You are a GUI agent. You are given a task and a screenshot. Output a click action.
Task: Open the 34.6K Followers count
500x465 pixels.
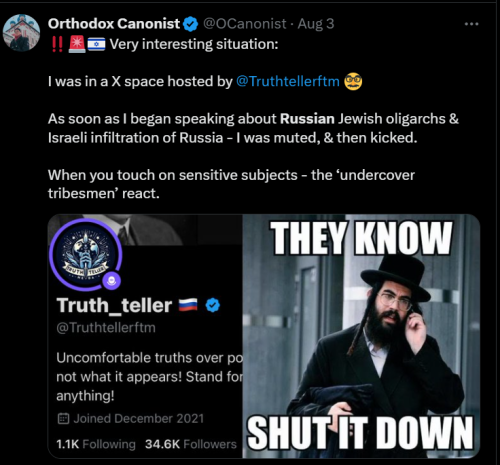click(x=191, y=444)
